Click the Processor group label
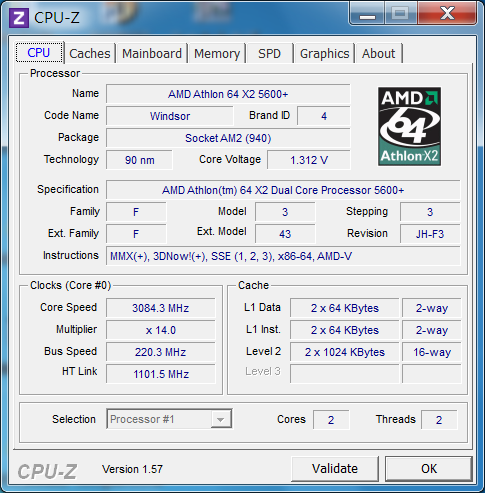This screenshot has width=487, height=497. pyautogui.click(x=55, y=73)
